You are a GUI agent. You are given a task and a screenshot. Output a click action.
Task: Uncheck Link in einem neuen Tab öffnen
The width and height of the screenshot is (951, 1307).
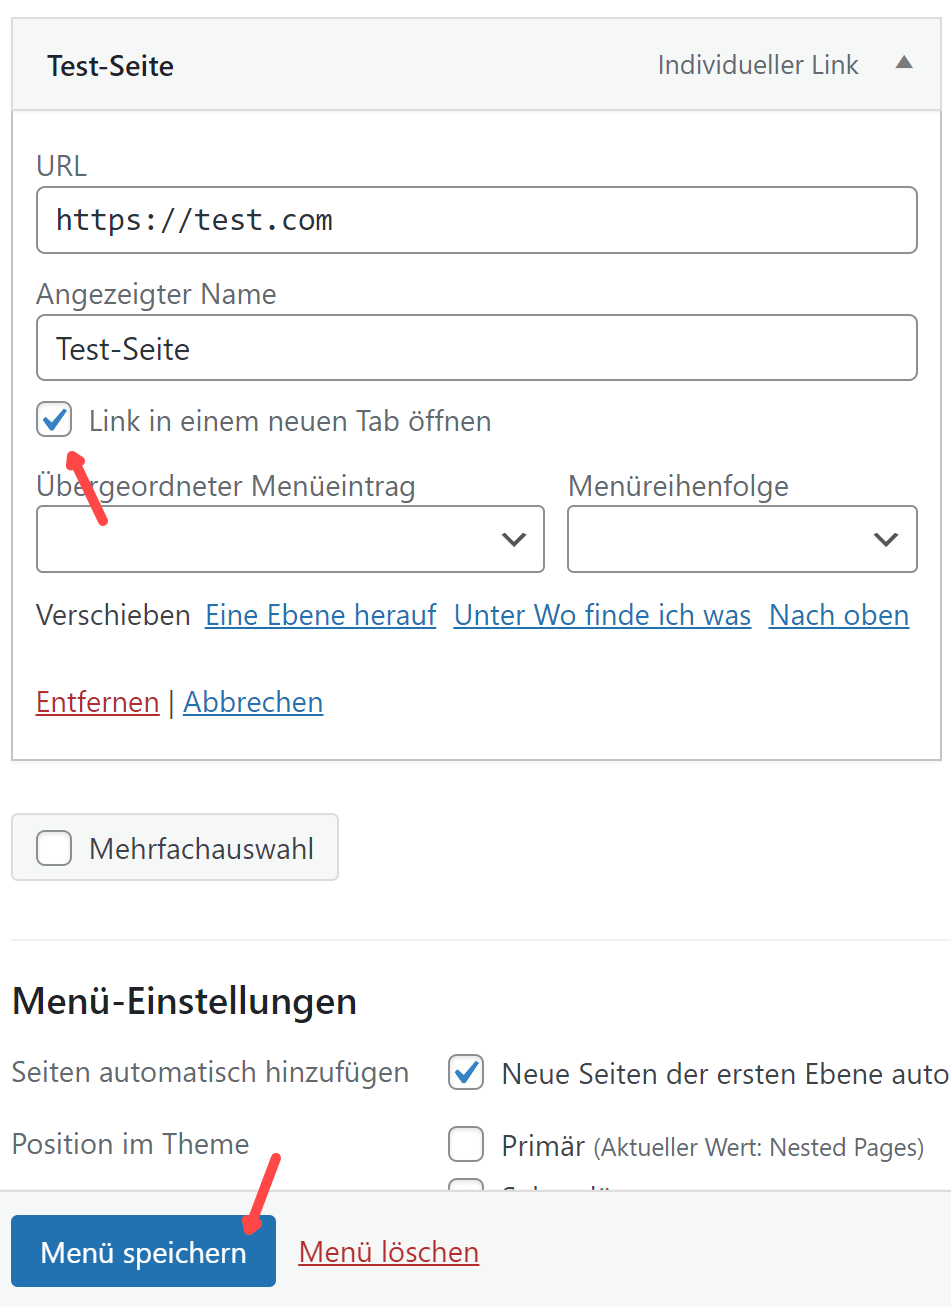pos(54,420)
